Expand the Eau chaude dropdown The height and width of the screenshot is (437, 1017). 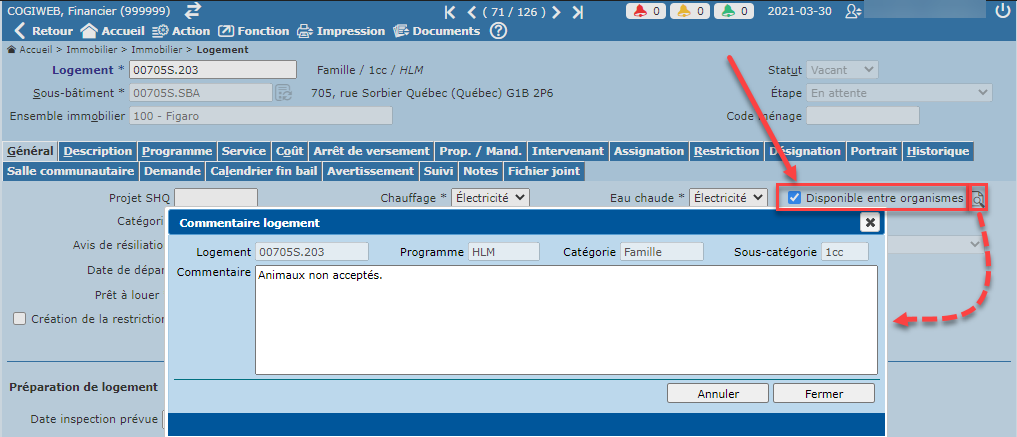point(728,198)
